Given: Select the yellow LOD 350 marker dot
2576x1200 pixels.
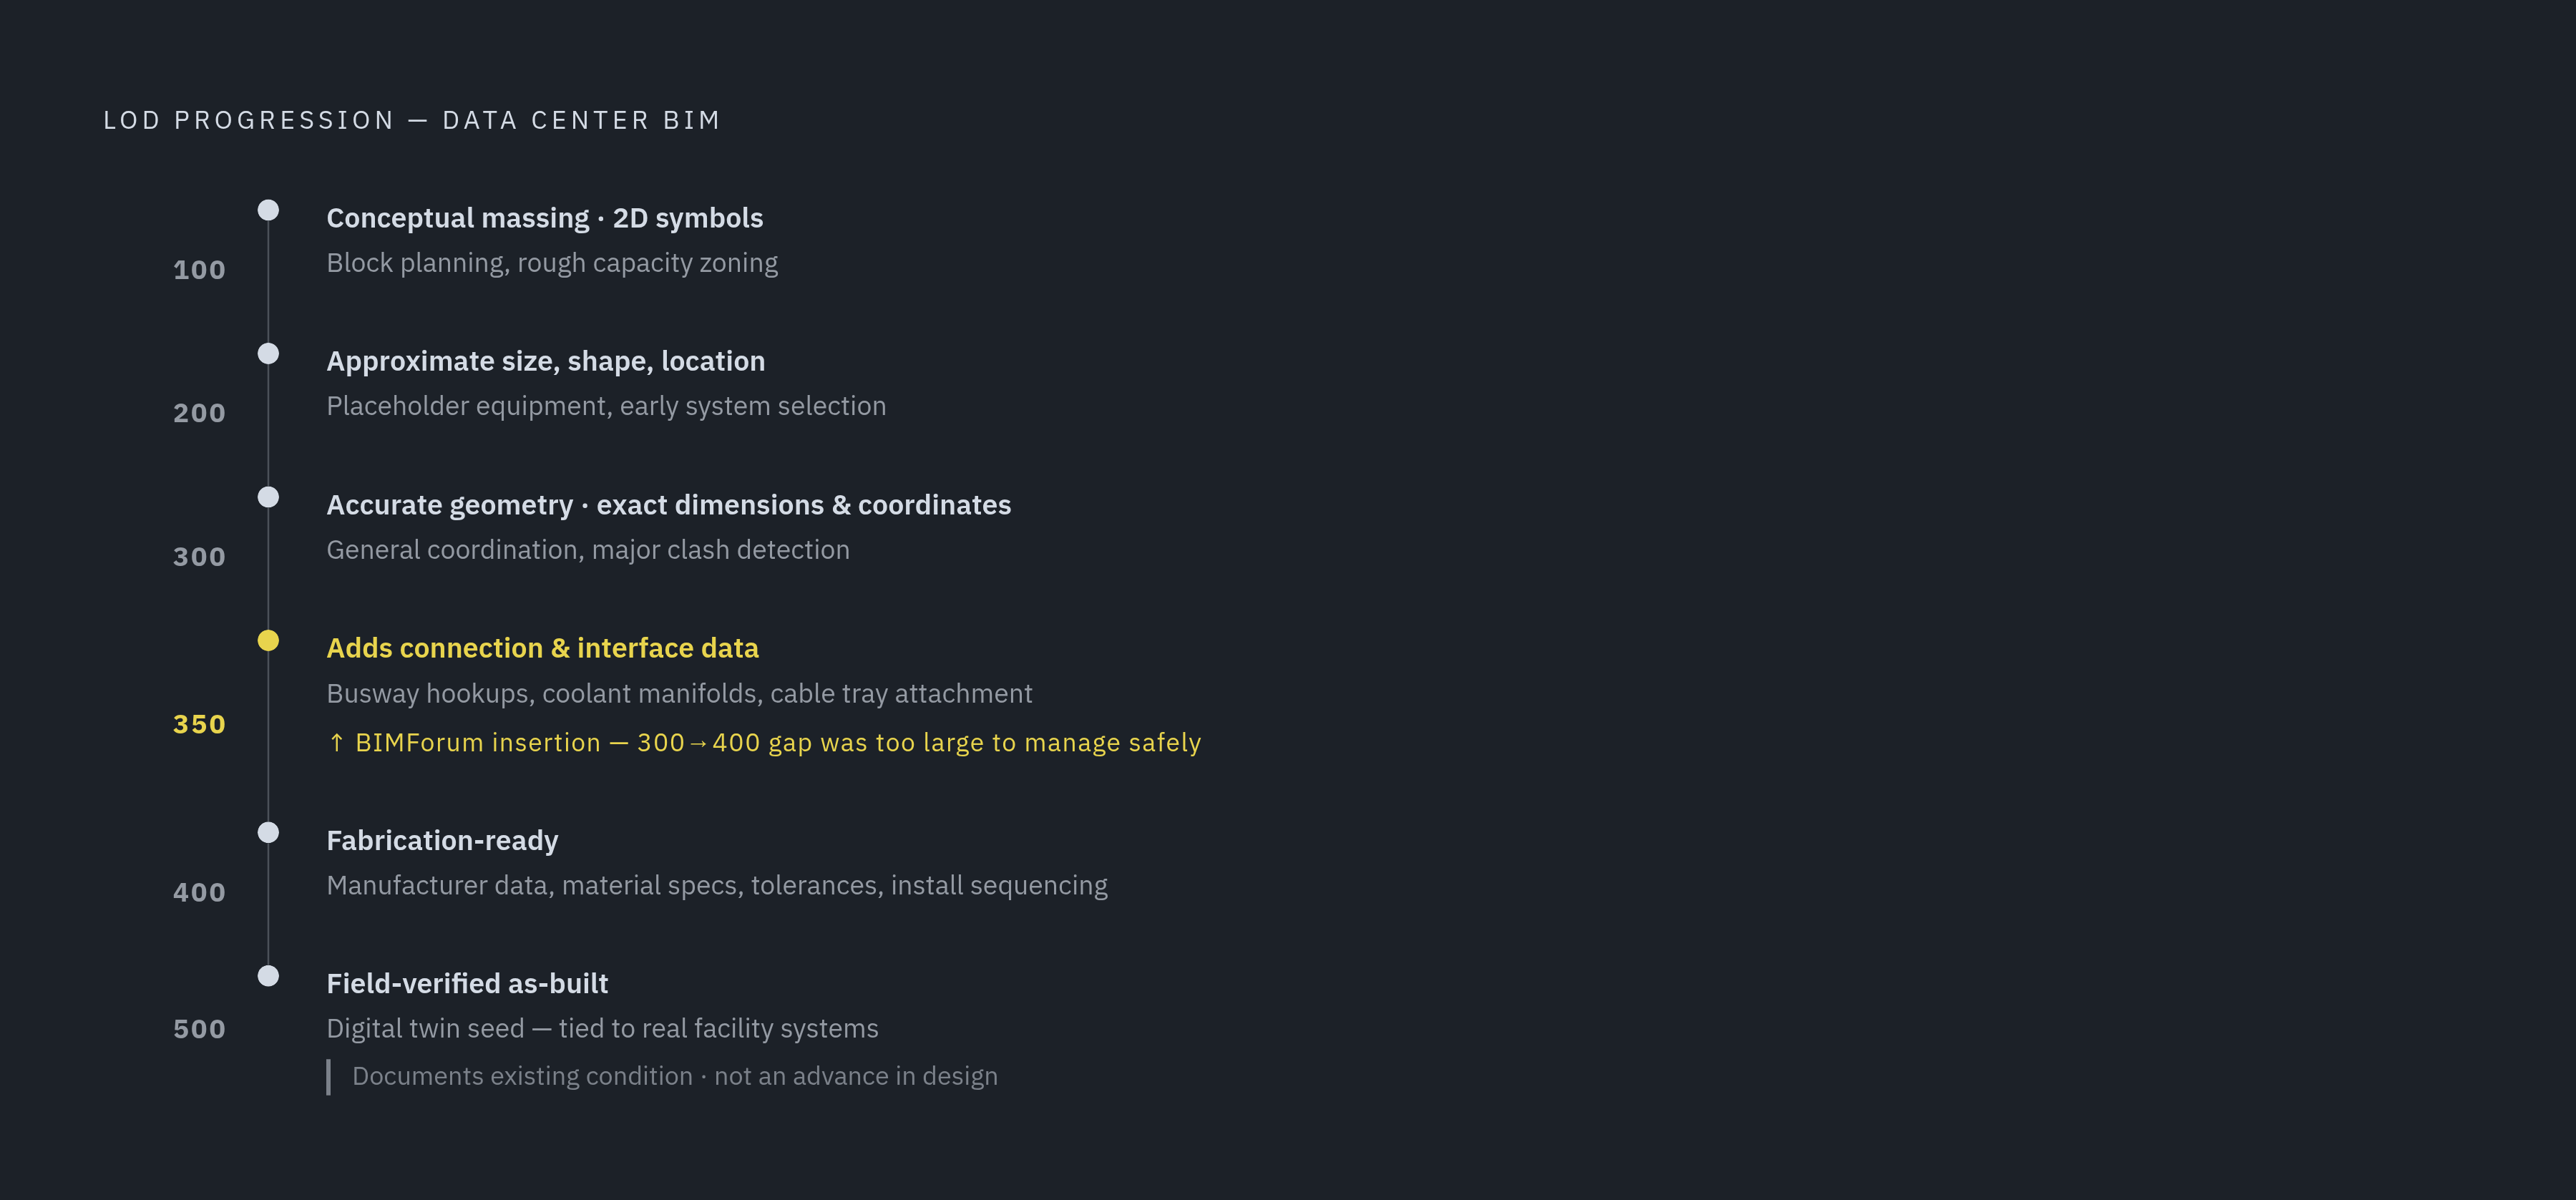Looking at the screenshot, I should [x=268, y=640].
